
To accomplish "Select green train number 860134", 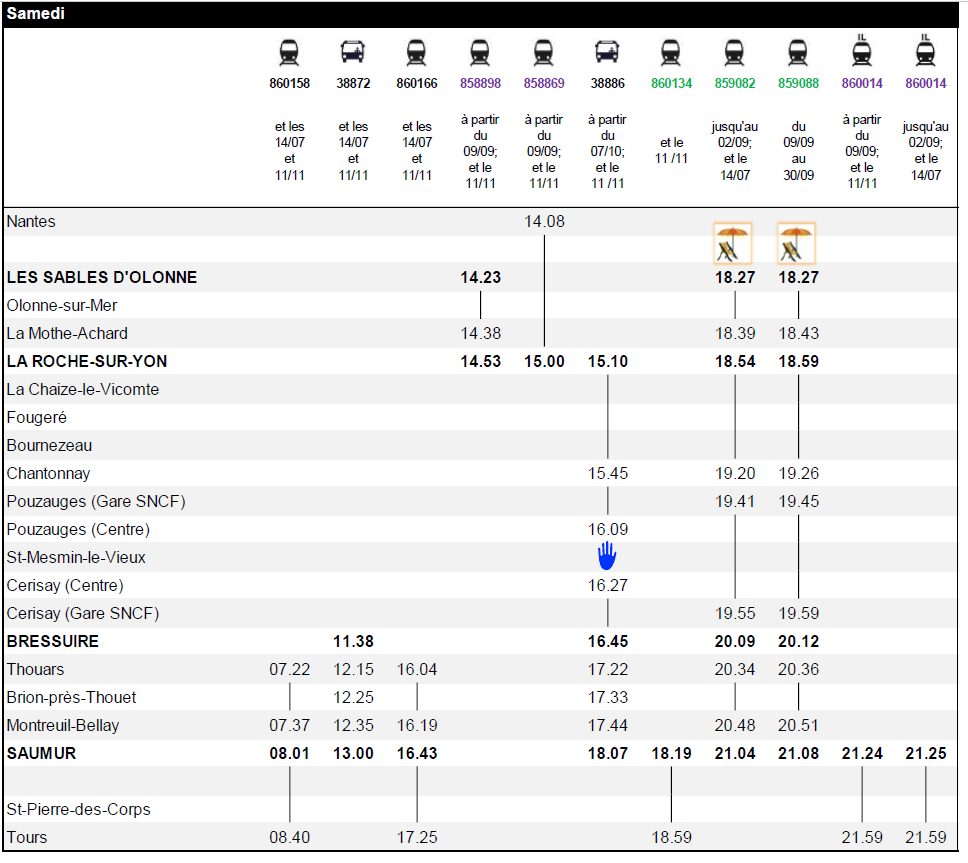I will (671, 83).
